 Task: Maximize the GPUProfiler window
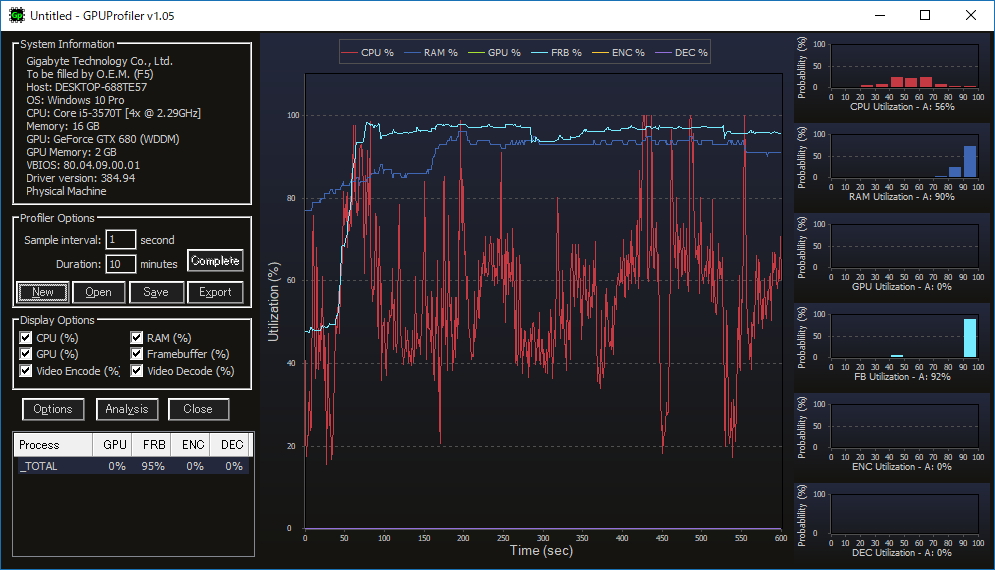pos(925,15)
